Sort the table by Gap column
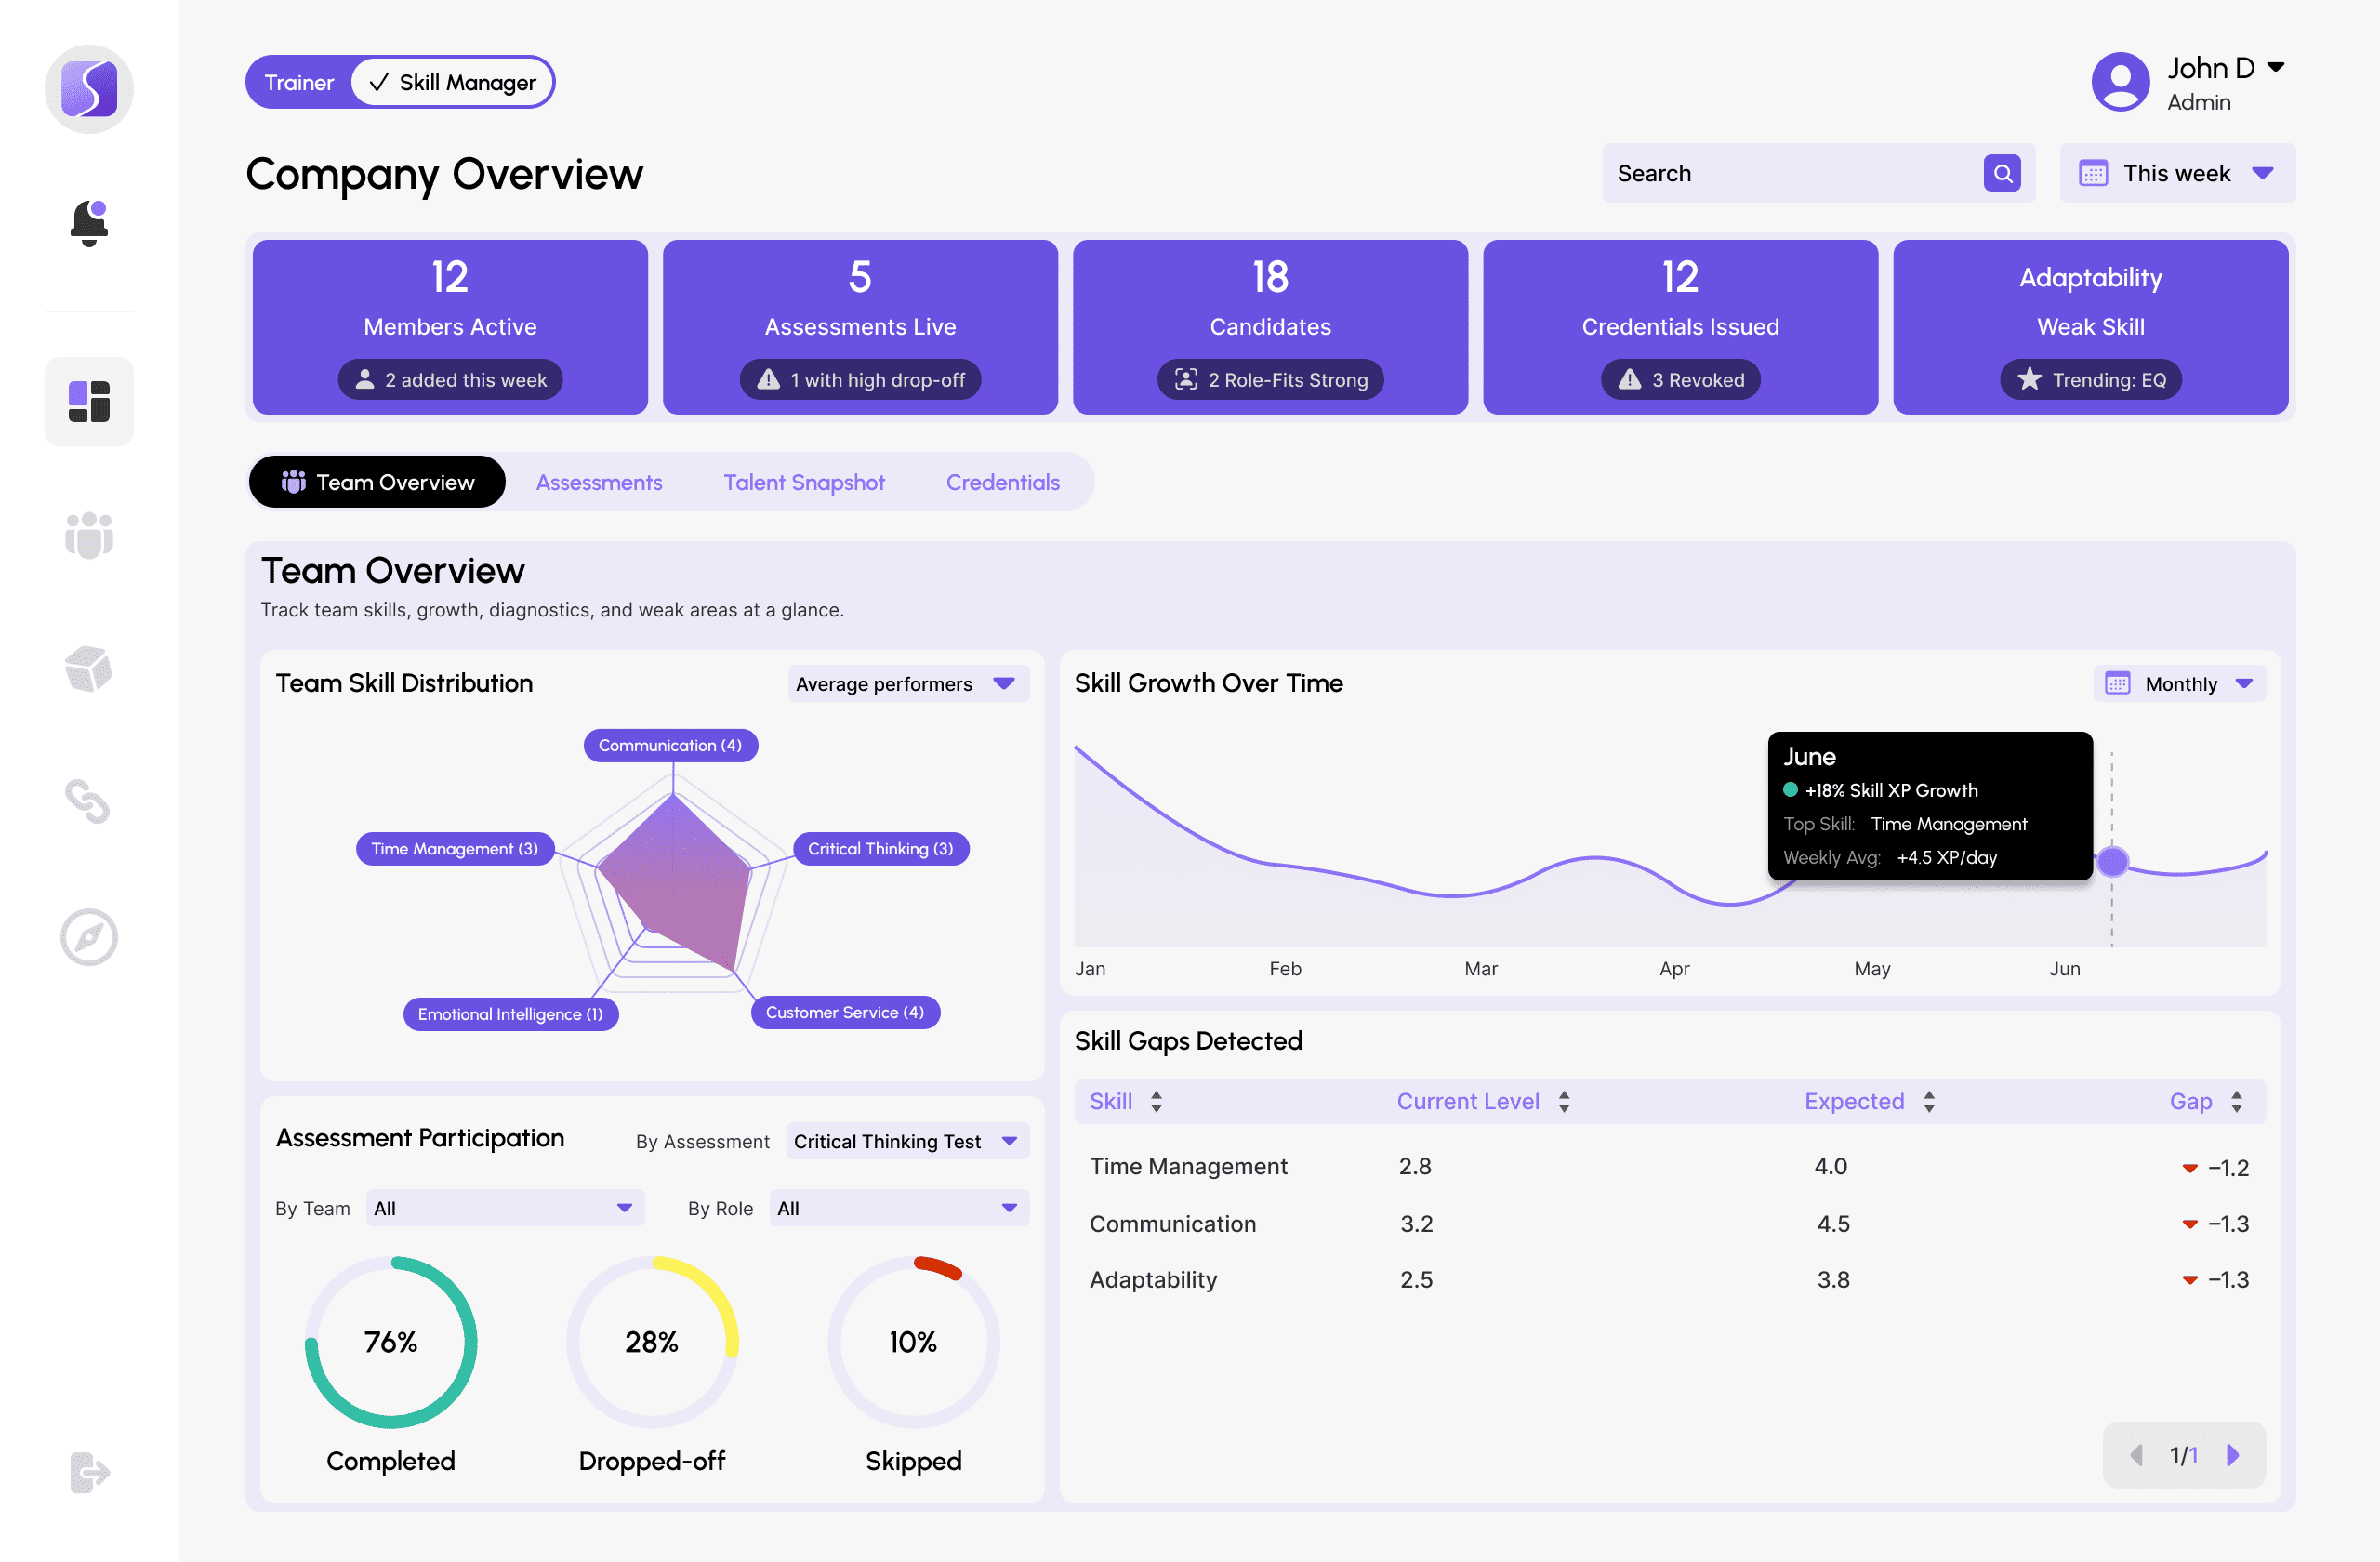 2236,1101
